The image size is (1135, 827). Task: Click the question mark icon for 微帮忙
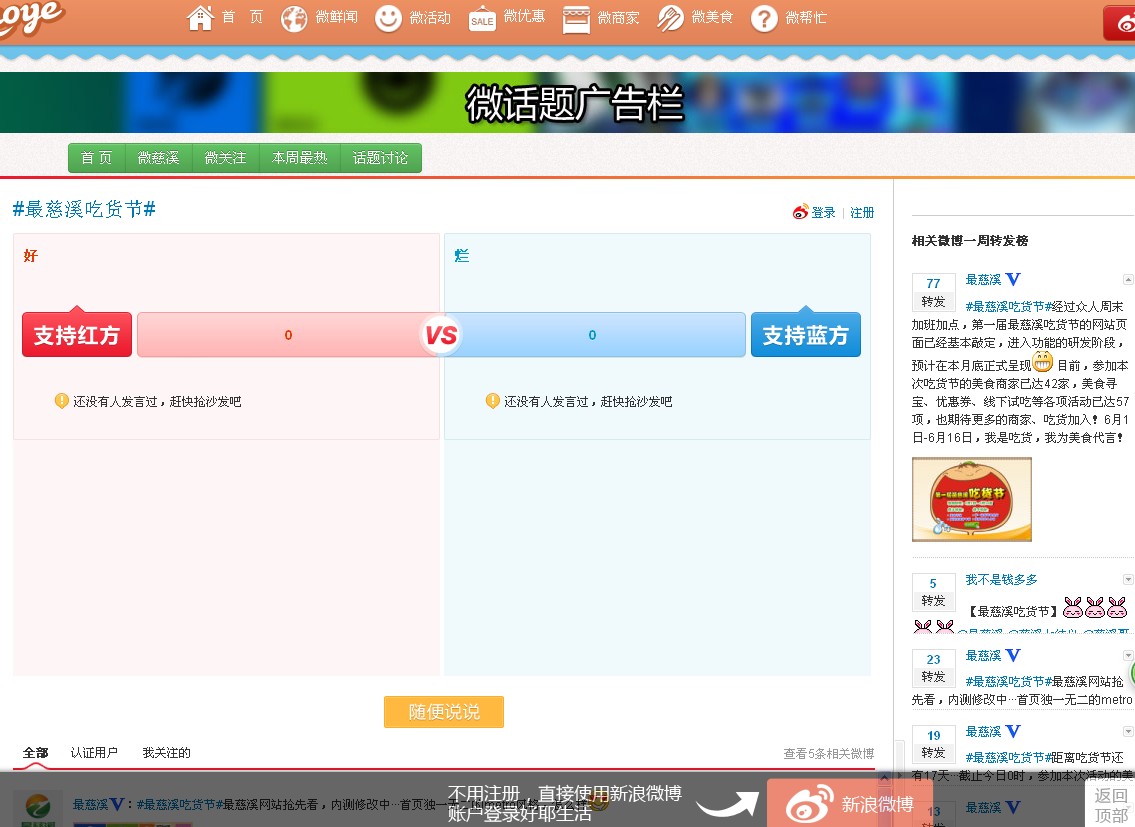764,18
